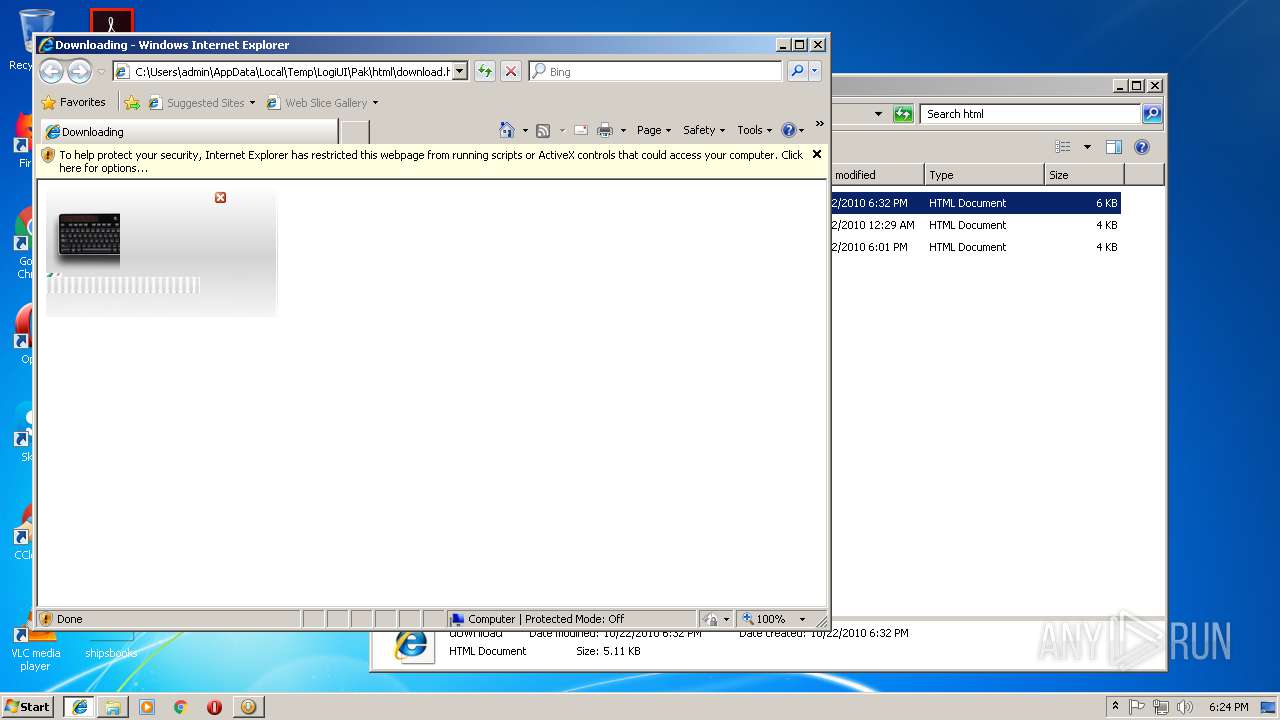Image resolution: width=1280 pixels, height=720 pixels.
Task: Expand Explorer view options arrow
Action: tap(1087, 147)
